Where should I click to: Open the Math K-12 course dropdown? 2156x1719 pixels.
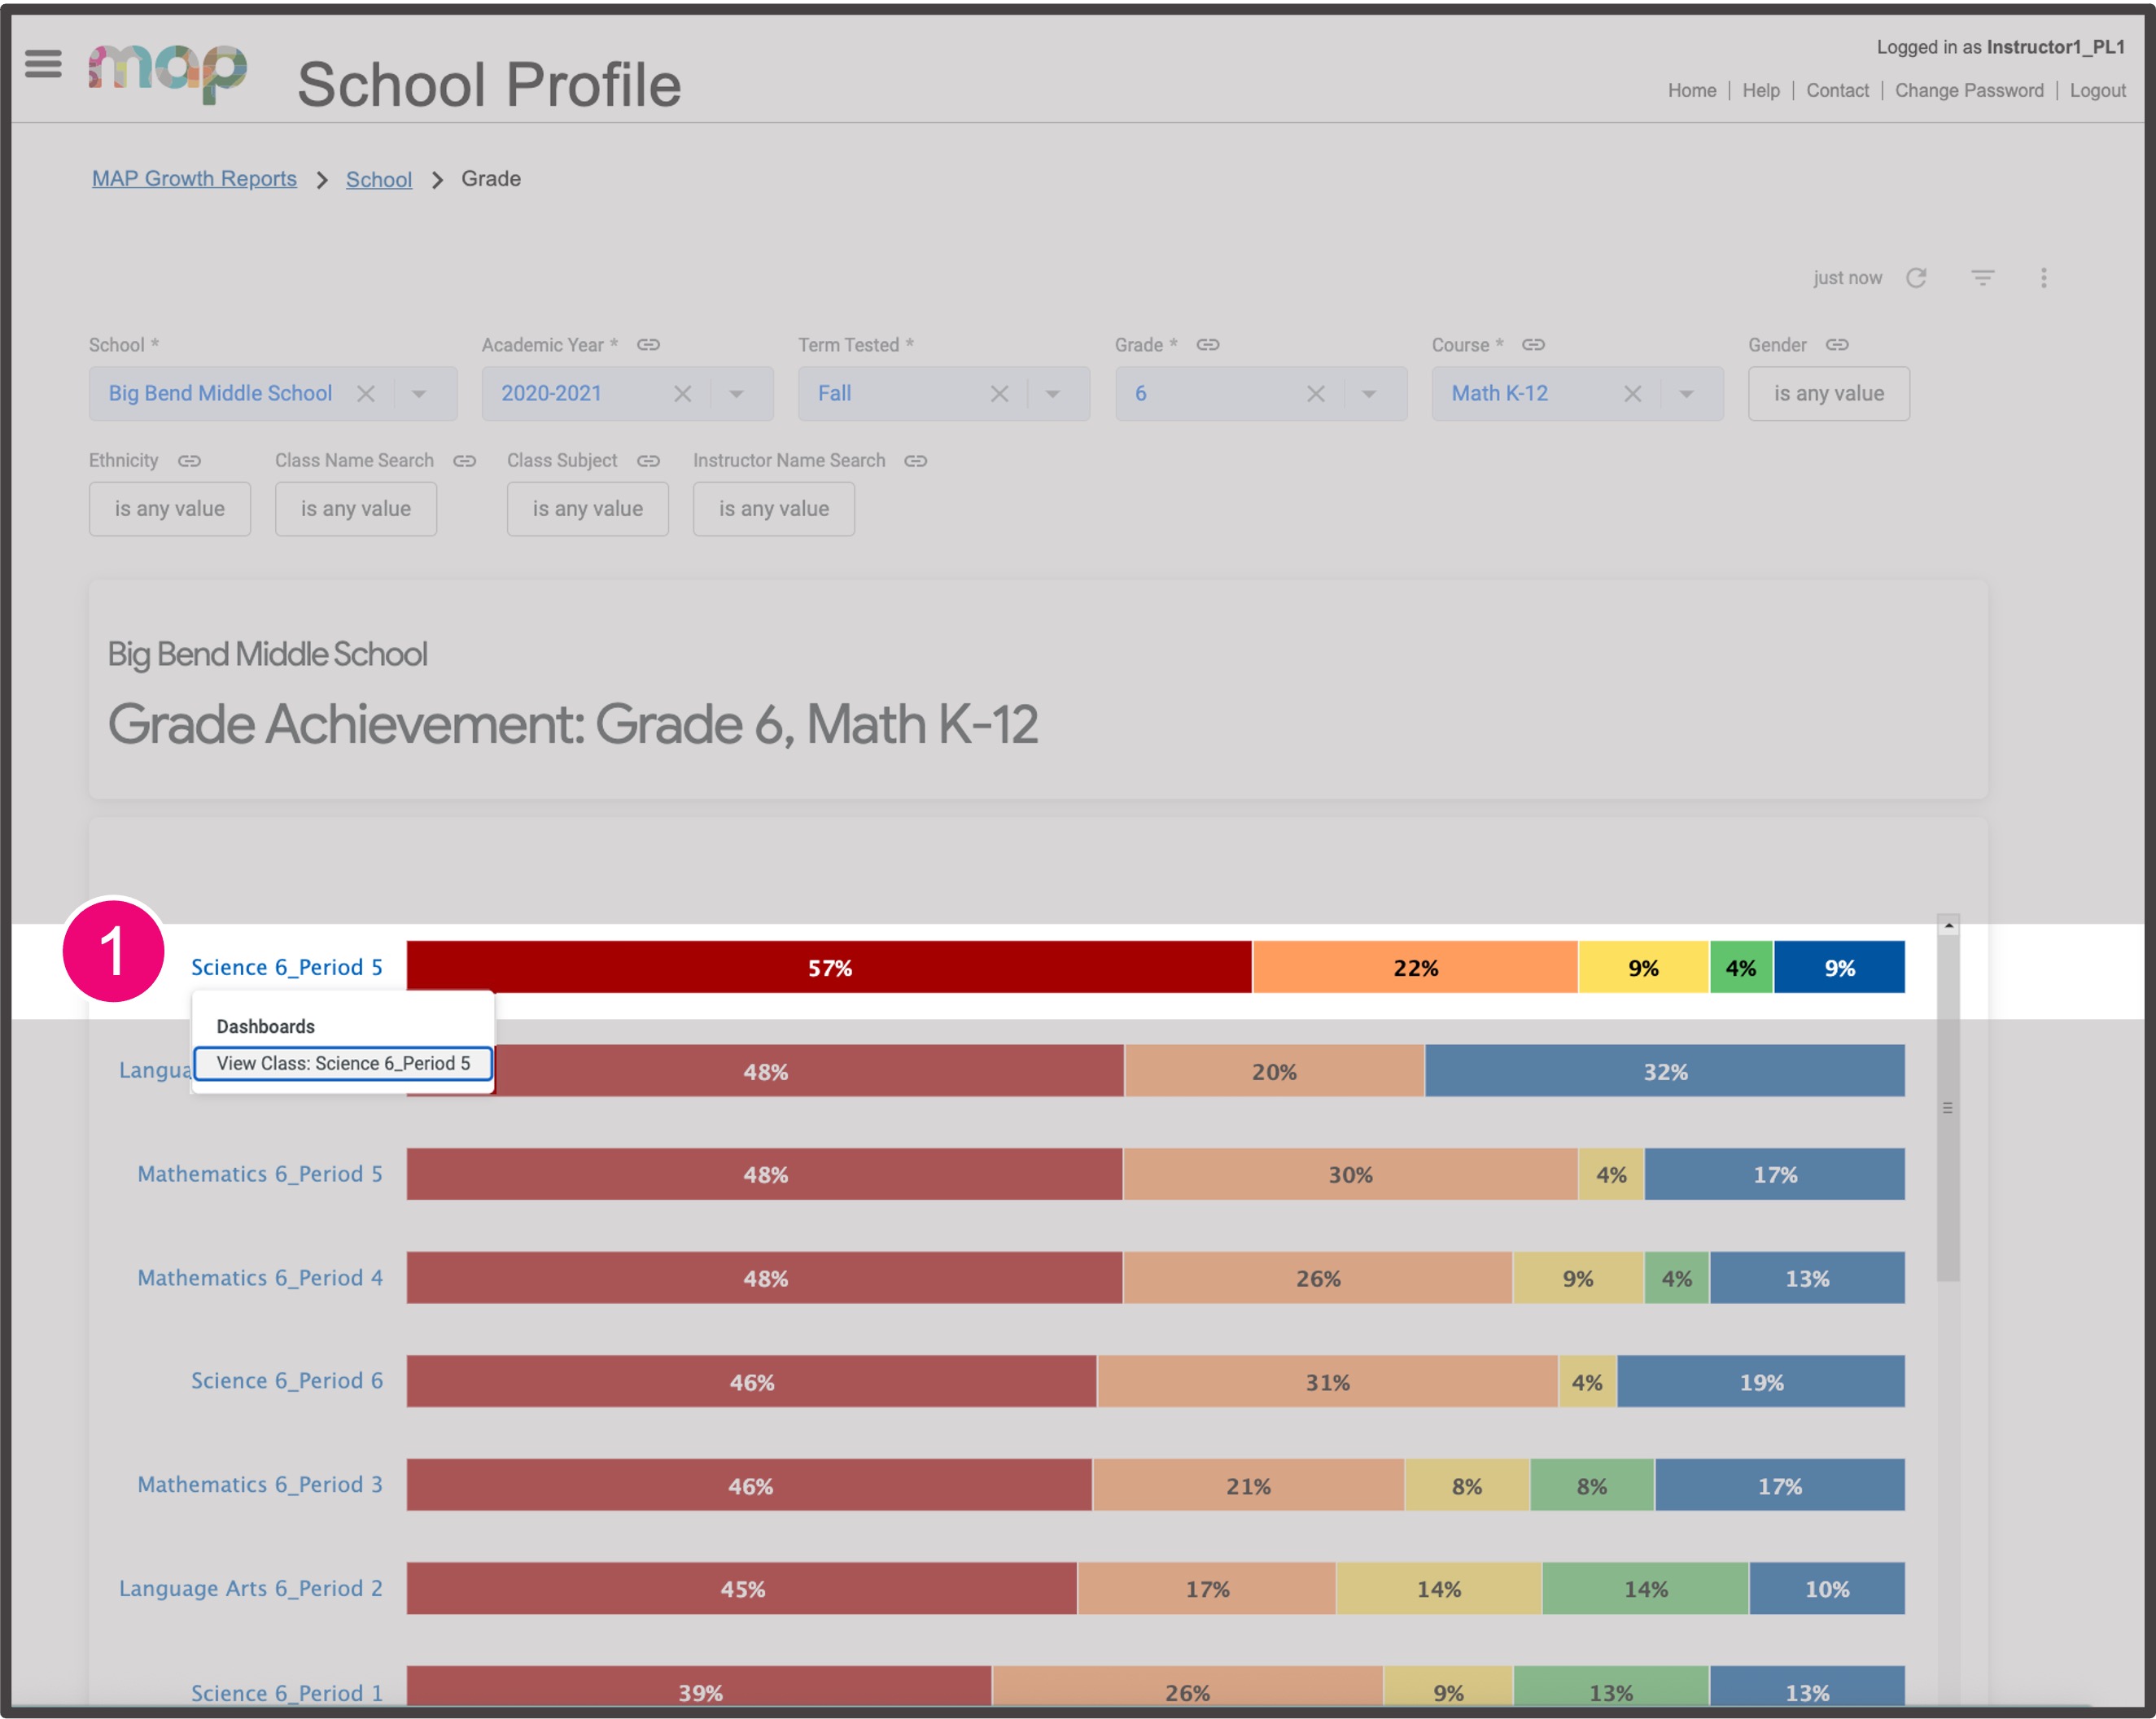[x=1686, y=393]
